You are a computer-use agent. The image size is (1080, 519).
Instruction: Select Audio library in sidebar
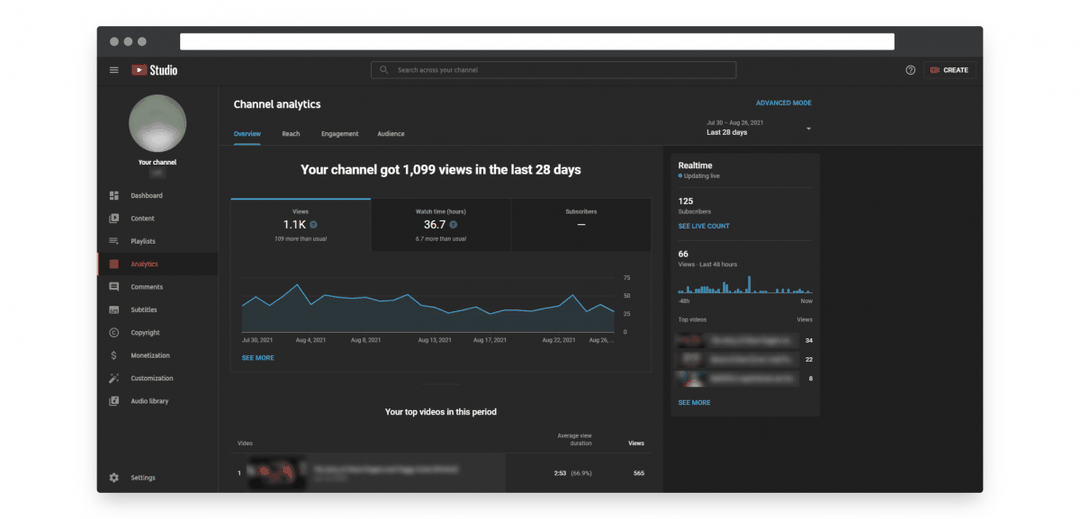157,401
